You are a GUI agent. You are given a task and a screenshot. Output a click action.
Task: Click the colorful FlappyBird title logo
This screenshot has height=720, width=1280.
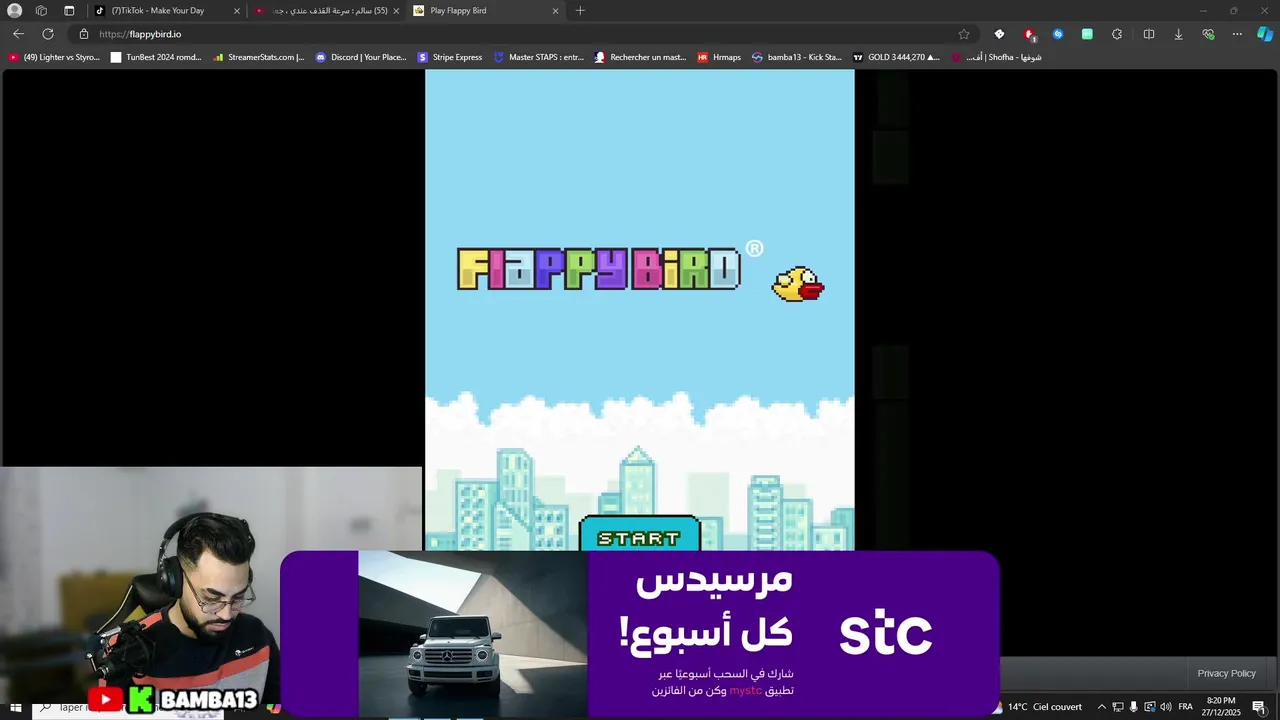tap(599, 269)
